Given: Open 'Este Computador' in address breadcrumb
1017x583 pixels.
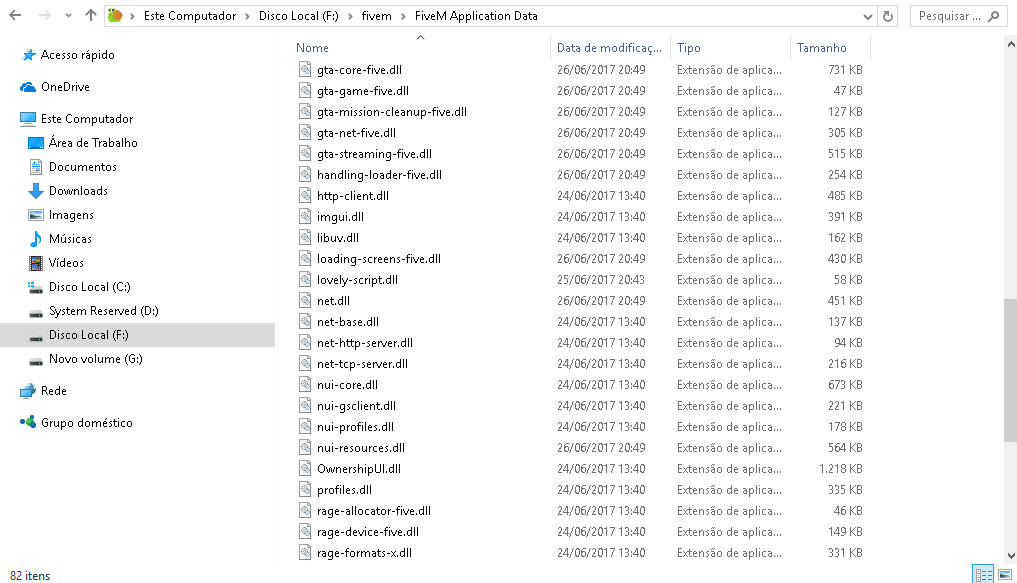Looking at the screenshot, I should tap(190, 16).
